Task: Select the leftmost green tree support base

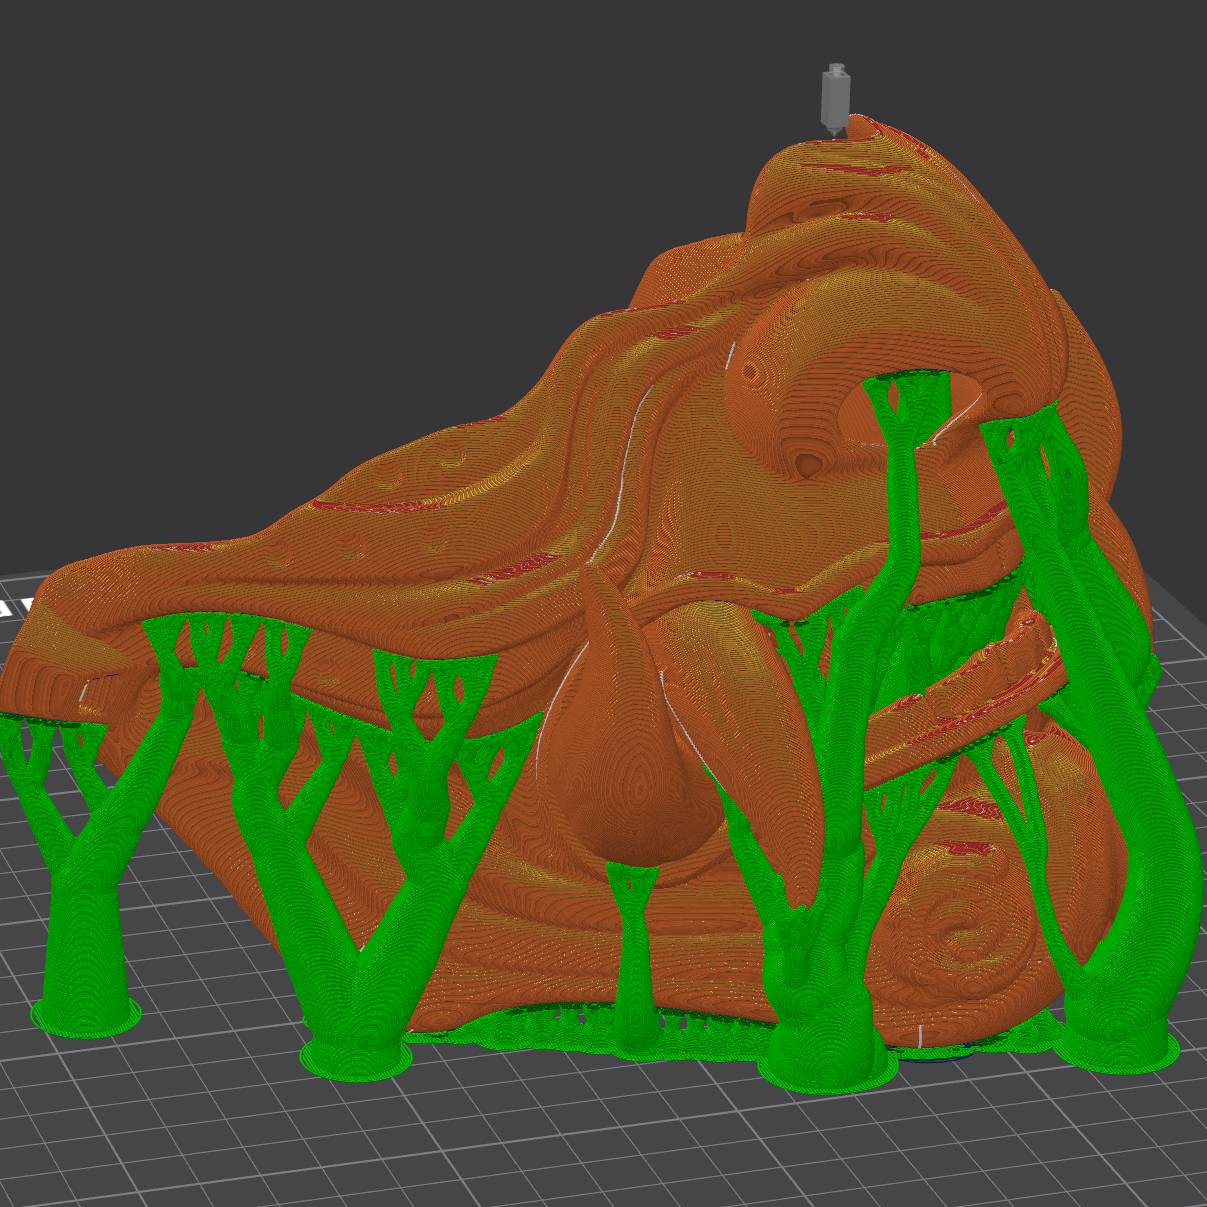Action: point(84,1012)
